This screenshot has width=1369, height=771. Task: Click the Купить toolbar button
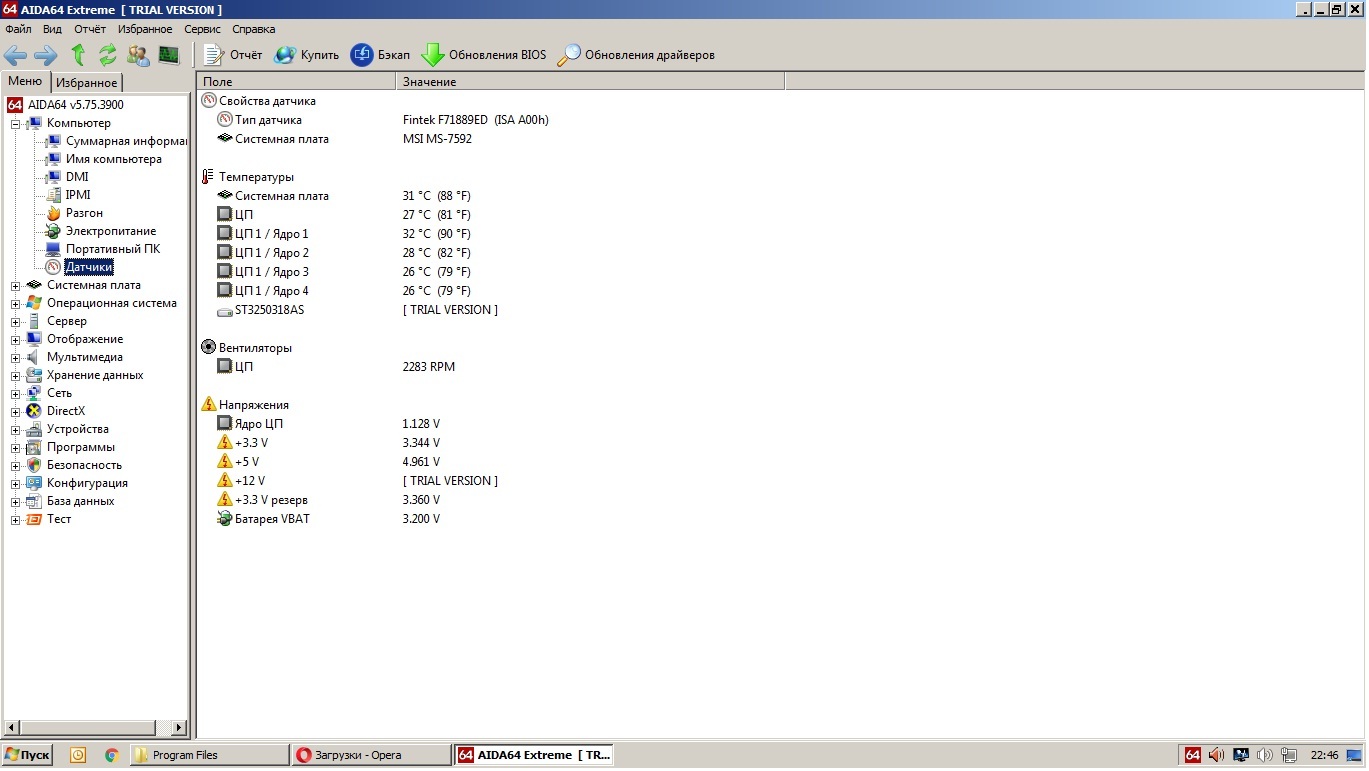[307, 55]
